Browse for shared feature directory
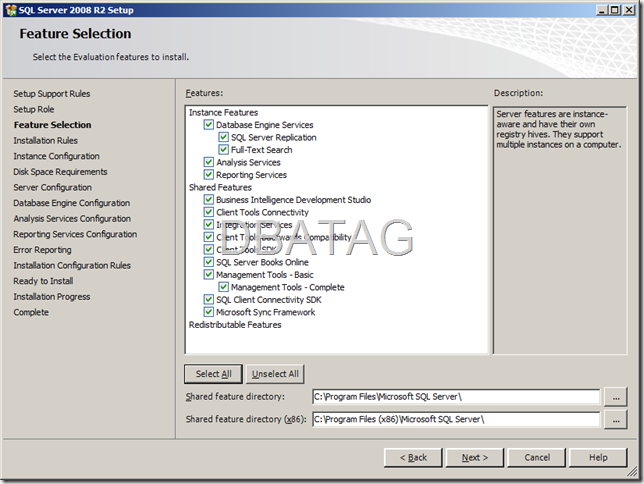644x484 pixels. click(616, 397)
